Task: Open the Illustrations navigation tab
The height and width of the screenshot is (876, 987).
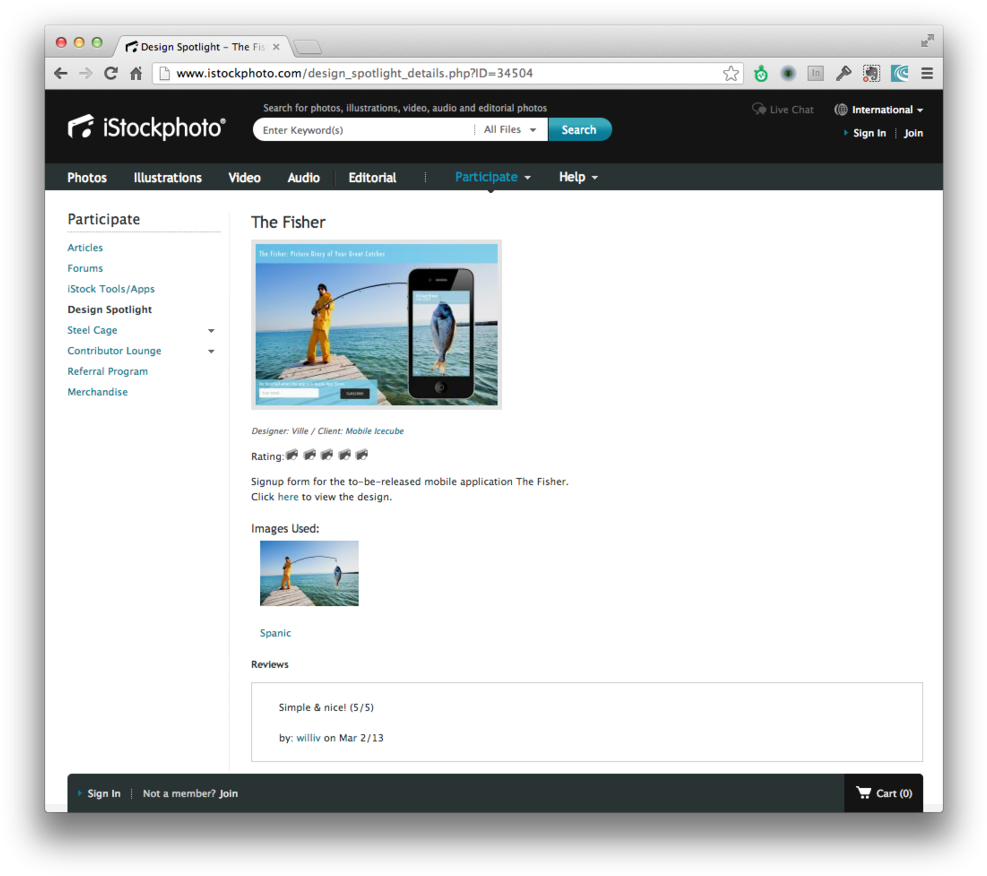Action: (x=168, y=177)
